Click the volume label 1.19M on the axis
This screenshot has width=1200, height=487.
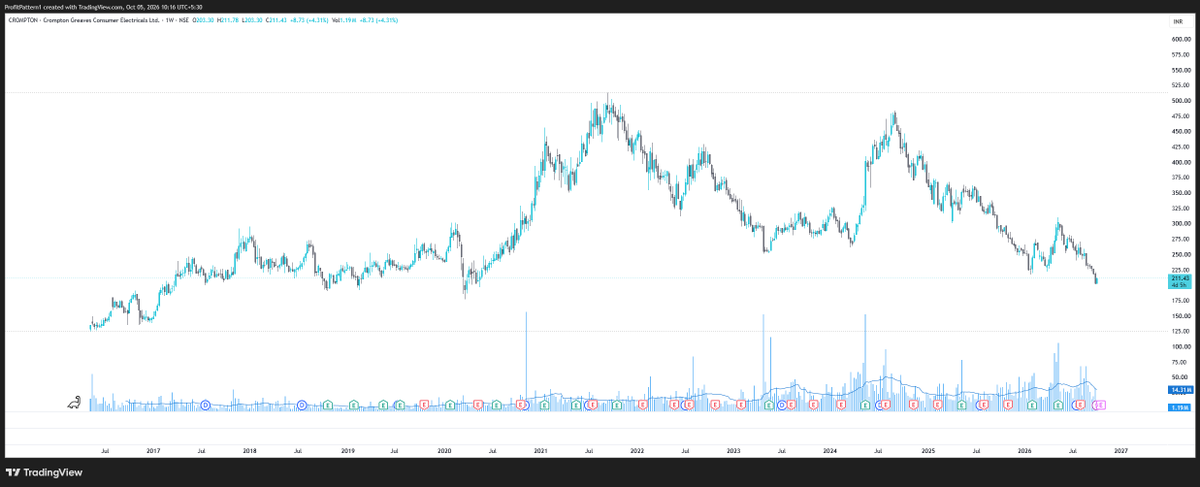point(1178,407)
